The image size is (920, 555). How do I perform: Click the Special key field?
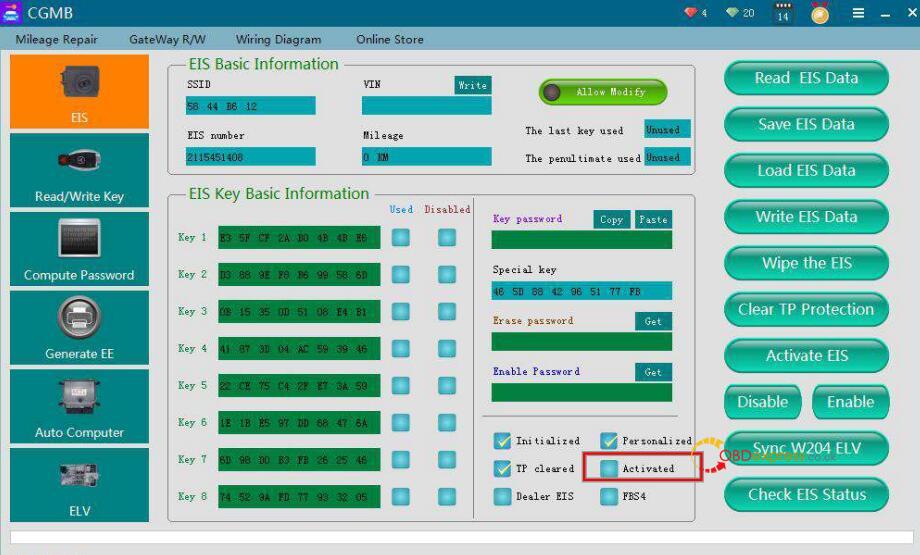[x=581, y=291]
